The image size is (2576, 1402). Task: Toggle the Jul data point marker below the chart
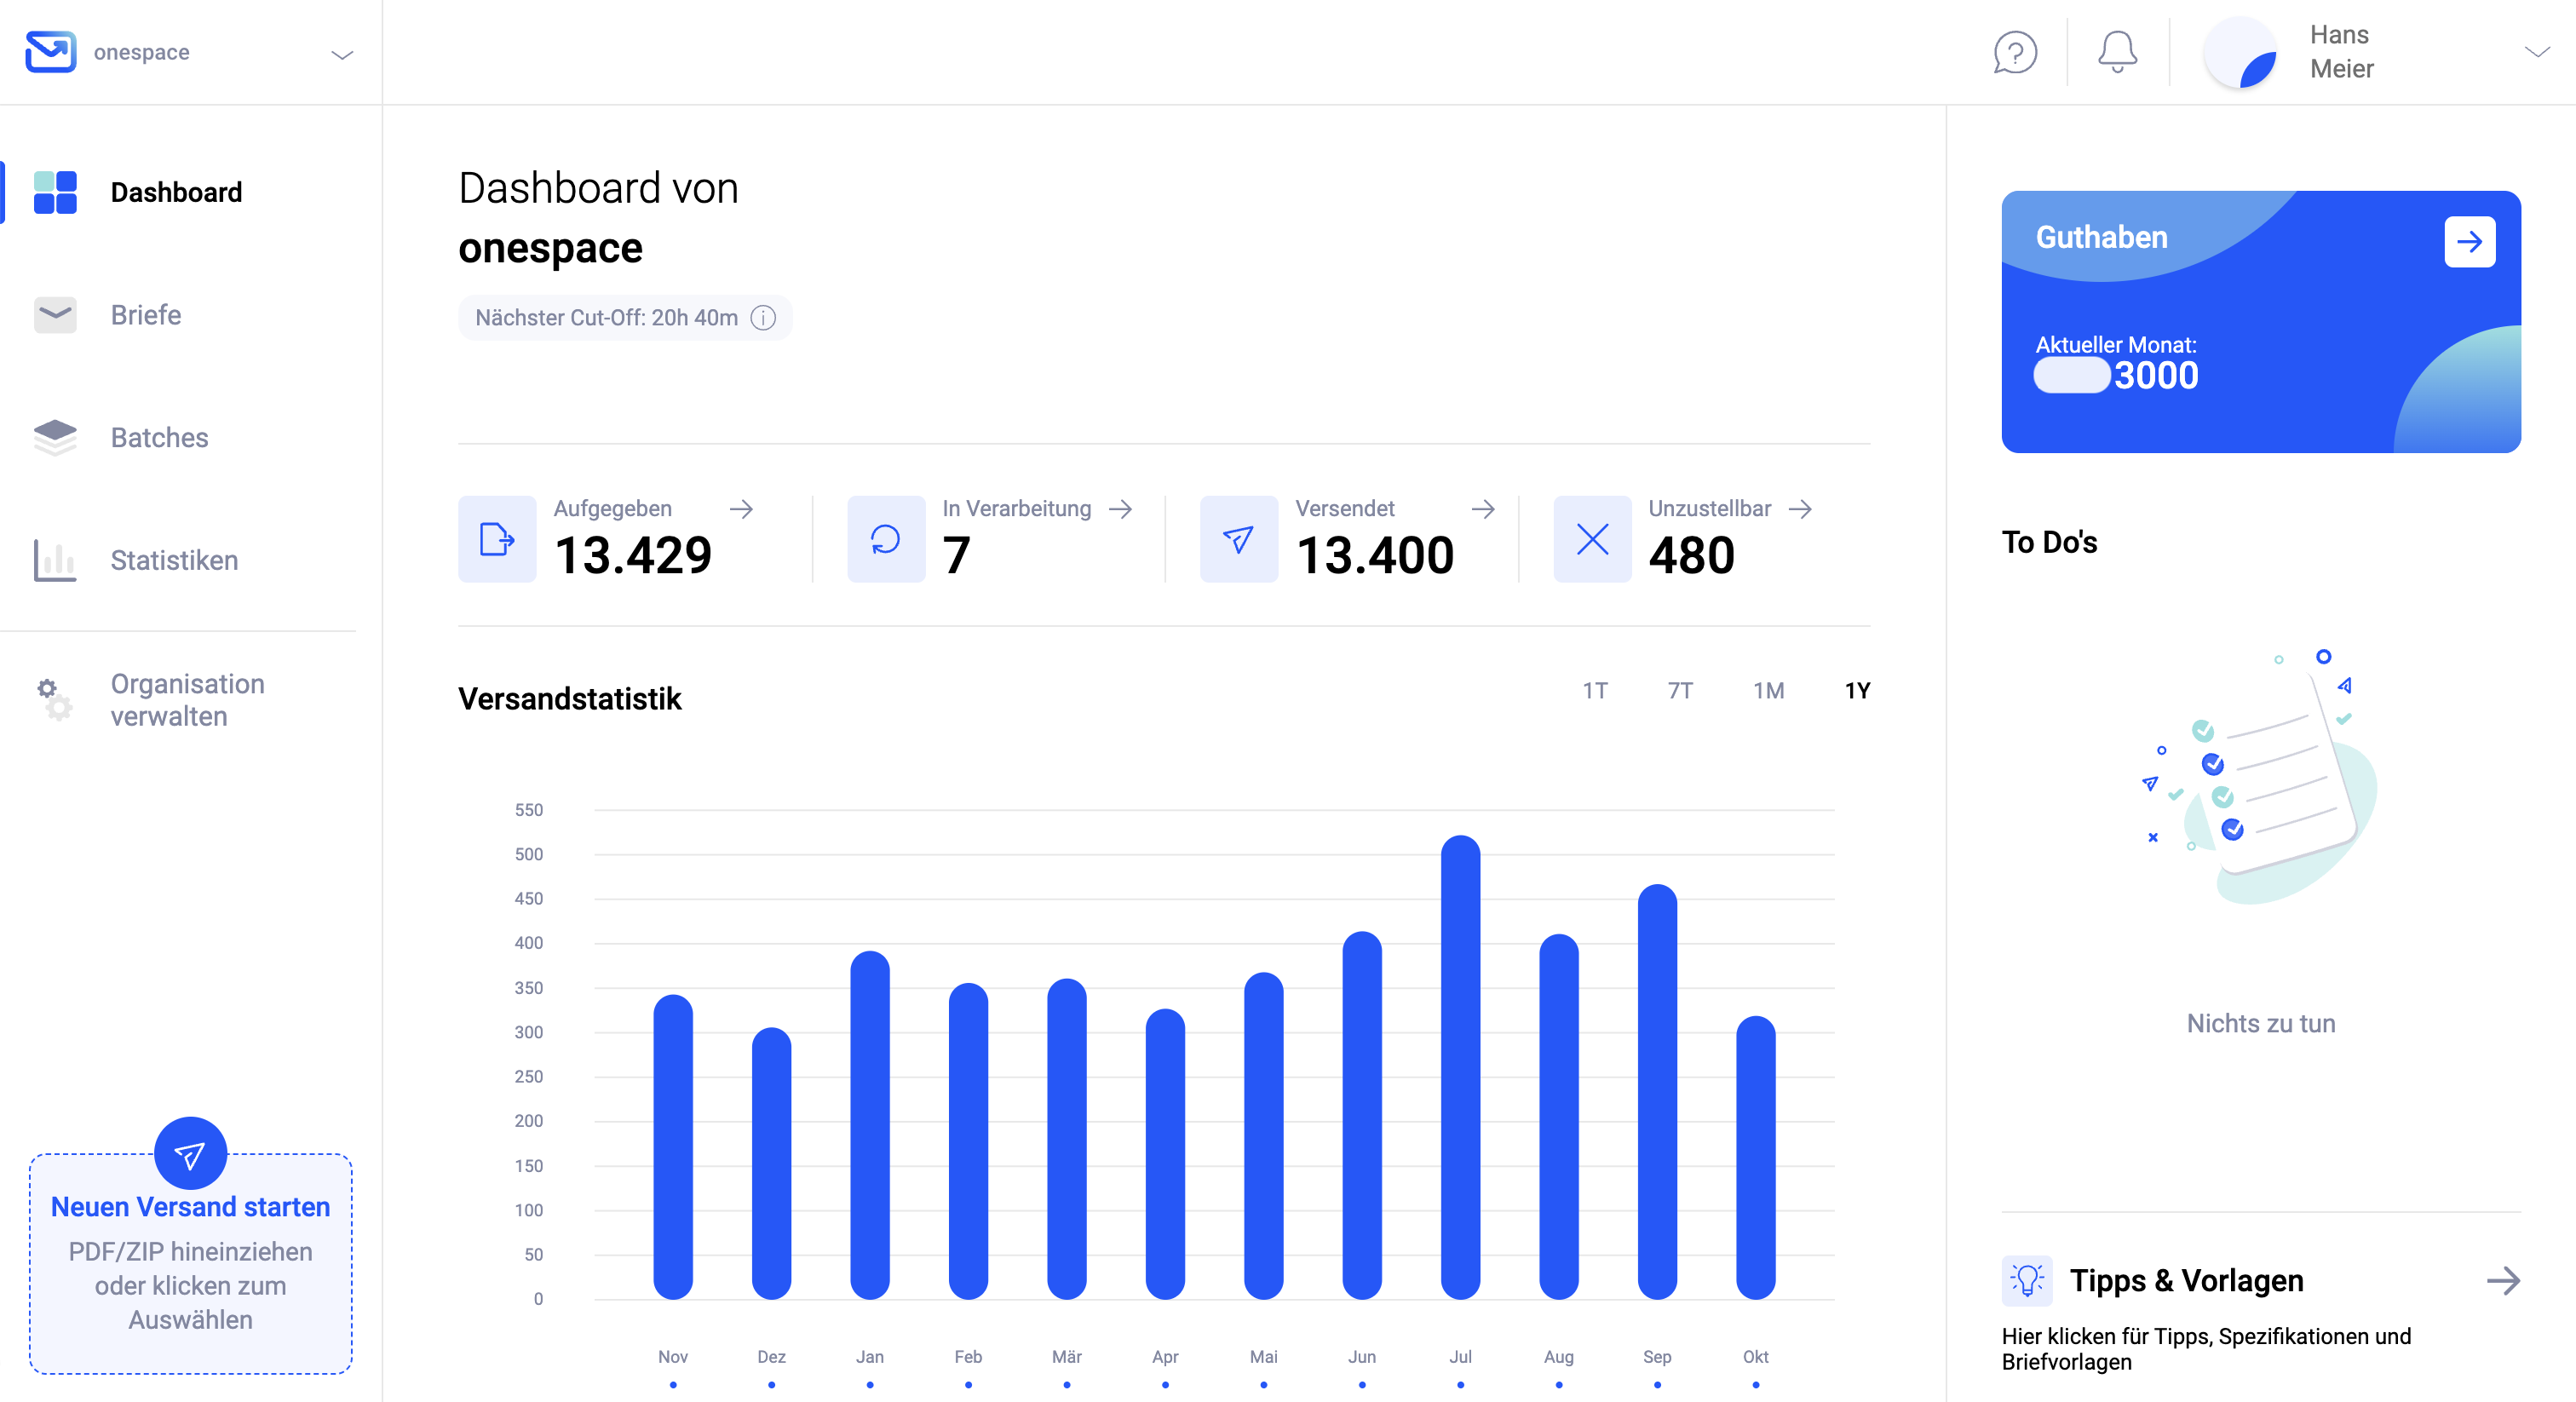[x=1460, y=1385]
